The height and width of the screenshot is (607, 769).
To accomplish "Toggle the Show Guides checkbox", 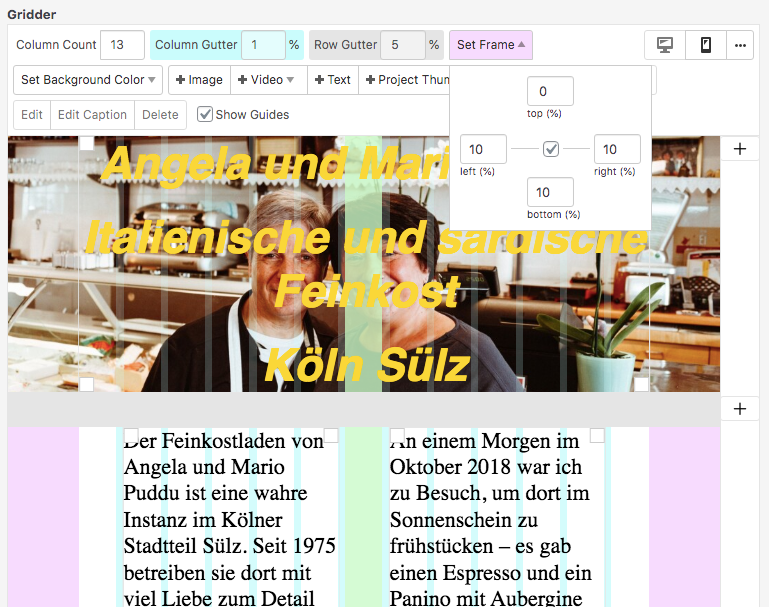I will pos(205,115).
